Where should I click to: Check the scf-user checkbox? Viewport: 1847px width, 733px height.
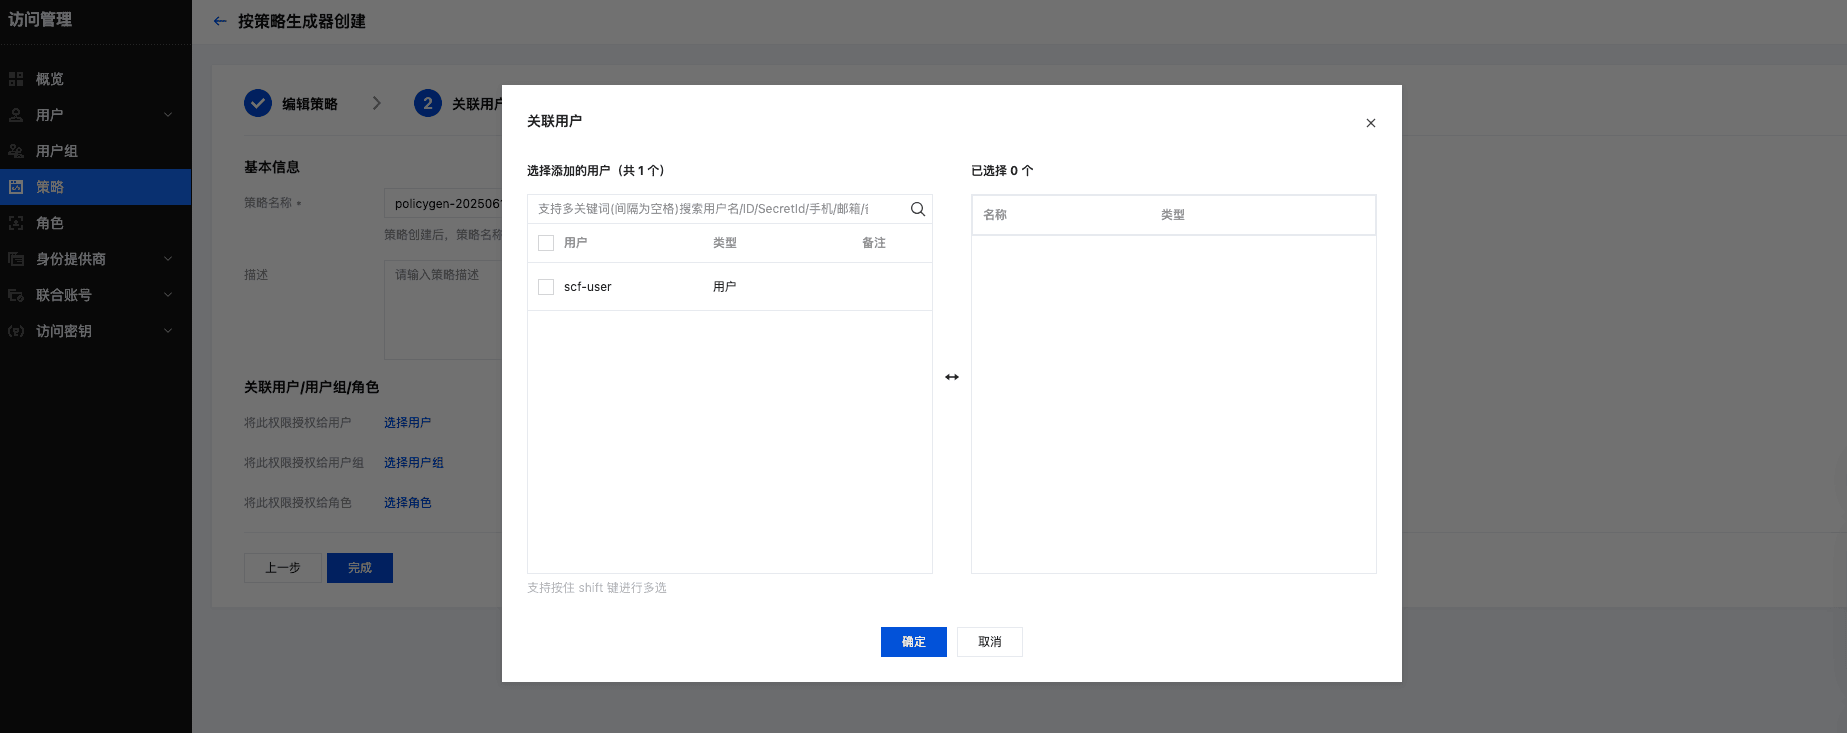coord(546,287)
